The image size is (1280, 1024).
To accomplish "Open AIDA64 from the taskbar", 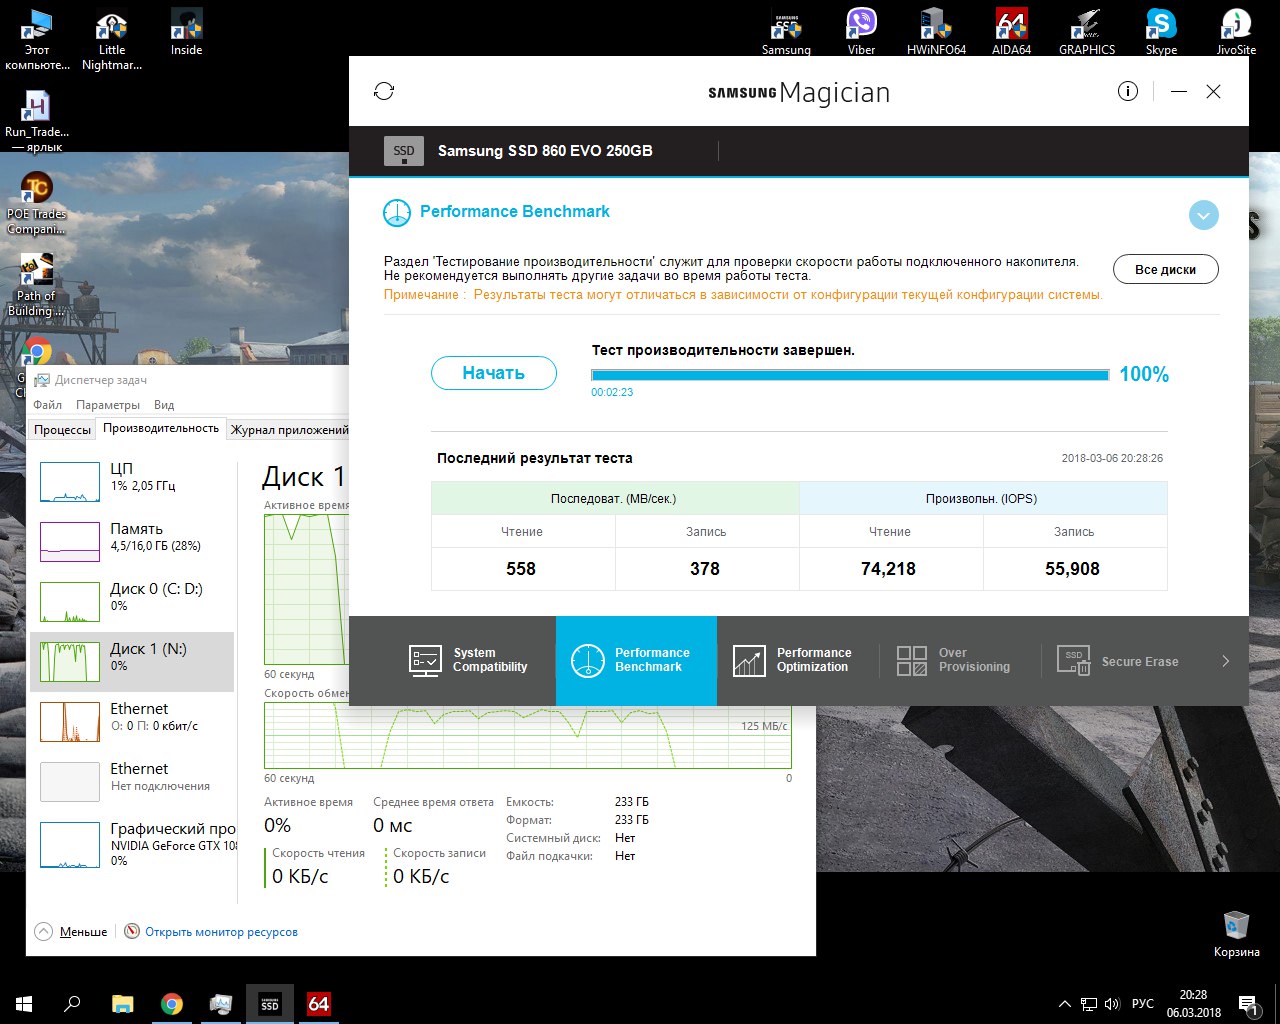I will [x=319, y=1003].
